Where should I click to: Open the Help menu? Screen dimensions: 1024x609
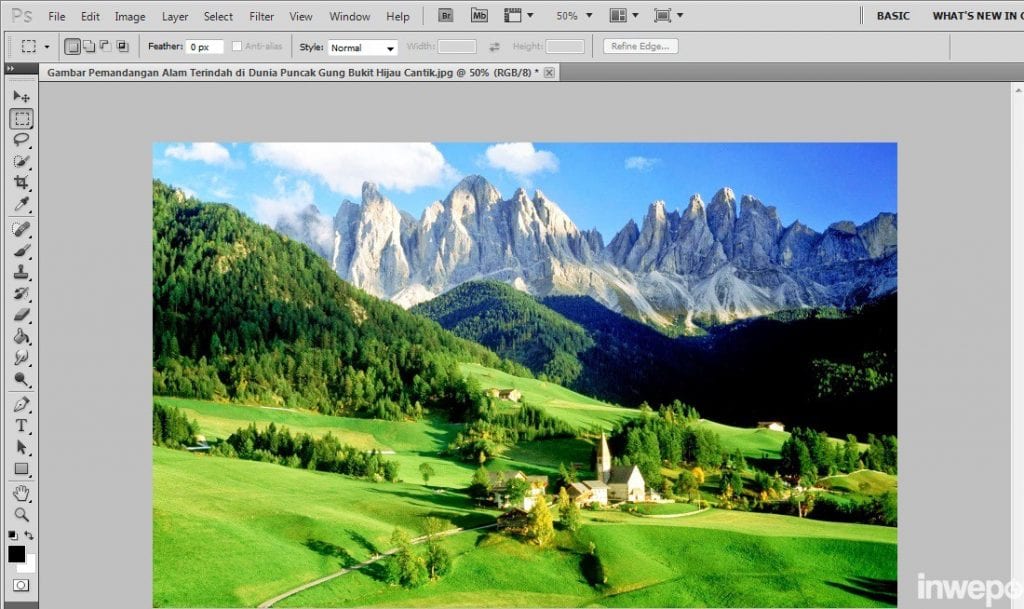[397, 16]
